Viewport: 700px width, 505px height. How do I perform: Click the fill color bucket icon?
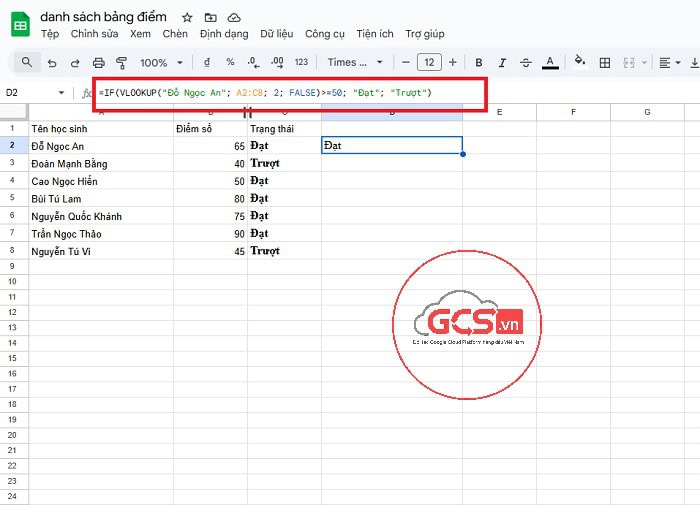click(579, 62)
